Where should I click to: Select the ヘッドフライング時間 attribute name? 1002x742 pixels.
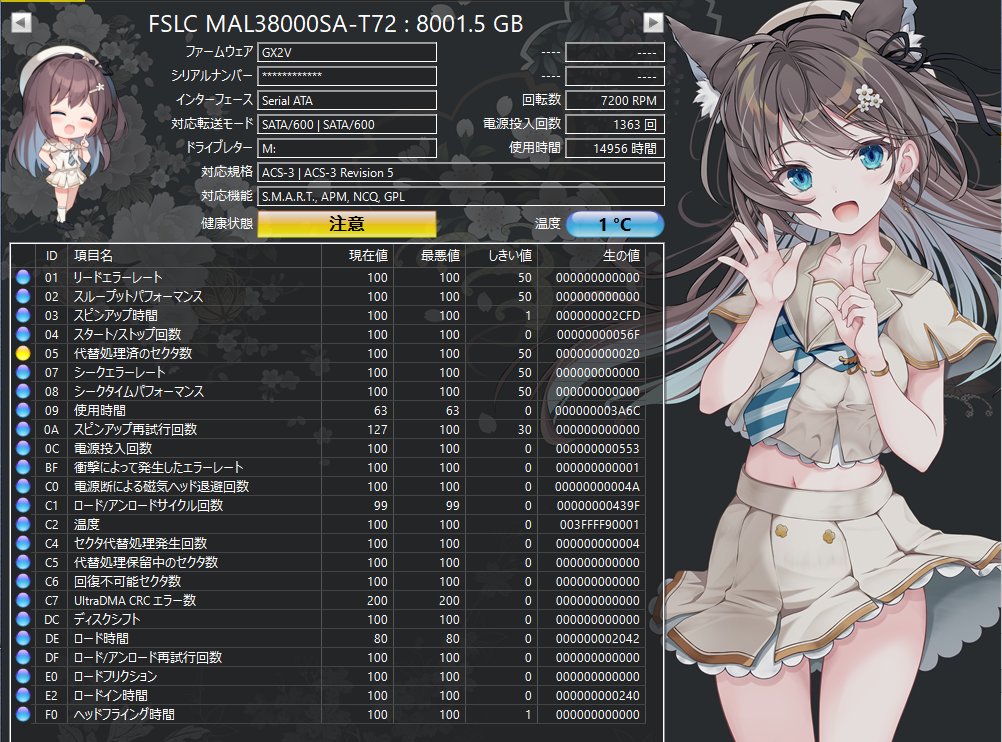(124, 714)
